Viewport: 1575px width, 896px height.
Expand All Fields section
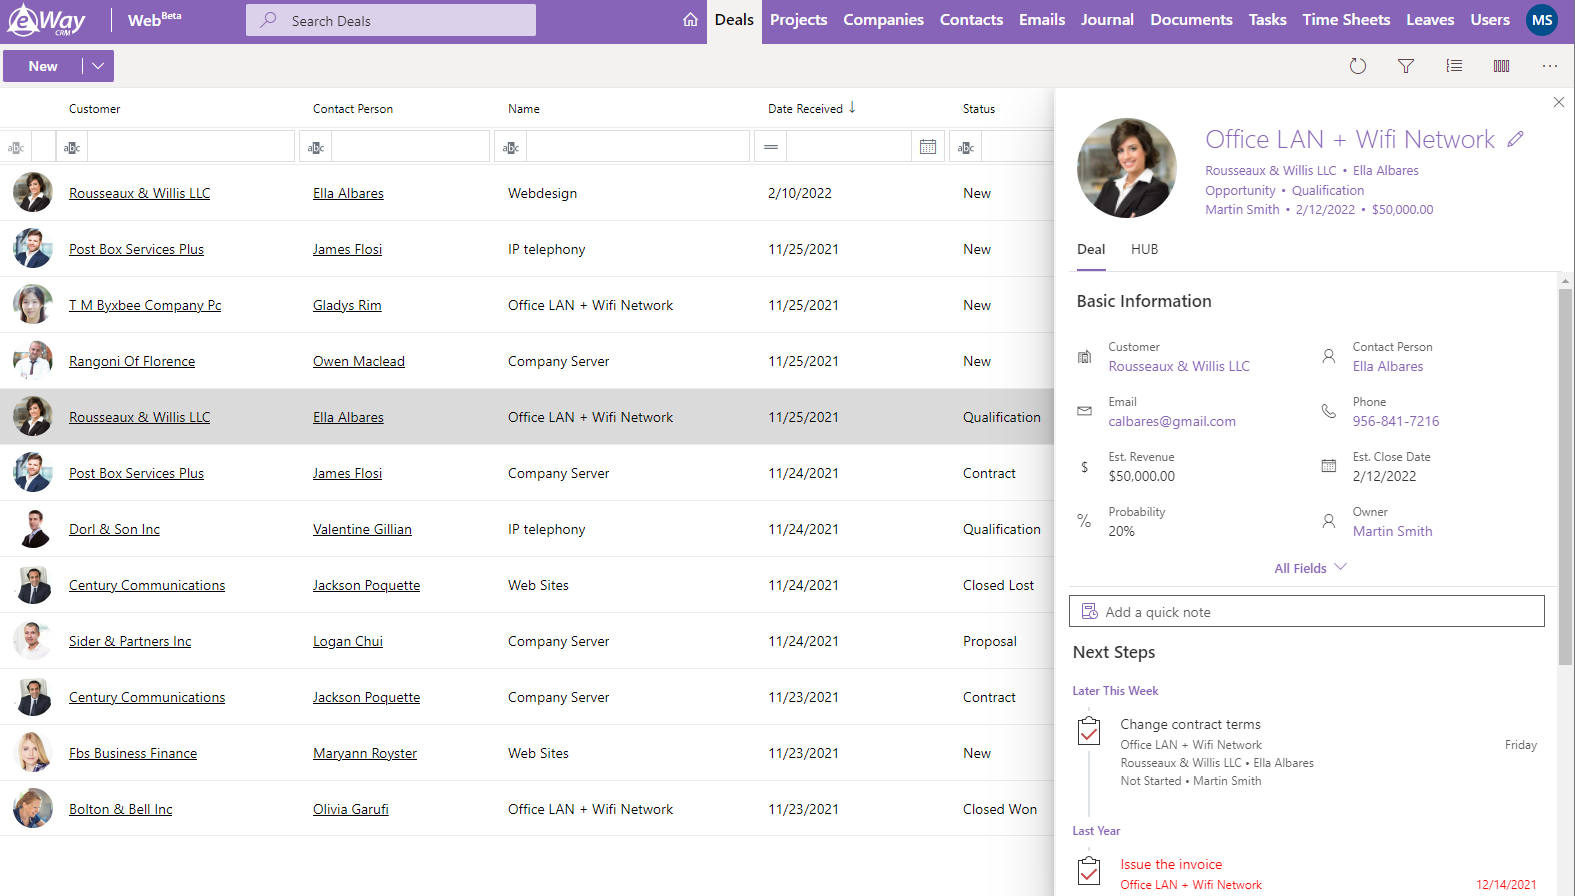tap(1310, 568)
